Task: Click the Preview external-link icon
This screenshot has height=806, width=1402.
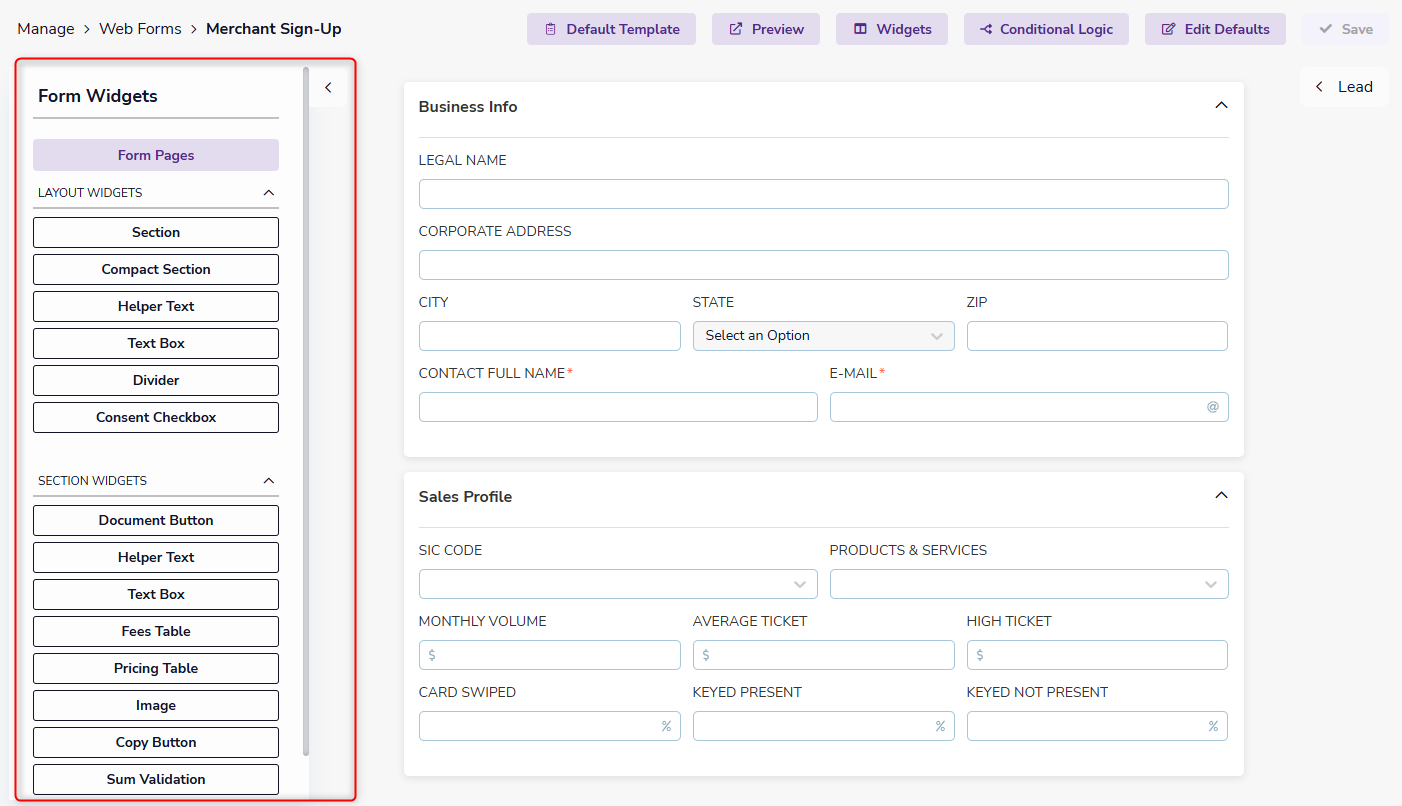Action: tap(736, 29)
